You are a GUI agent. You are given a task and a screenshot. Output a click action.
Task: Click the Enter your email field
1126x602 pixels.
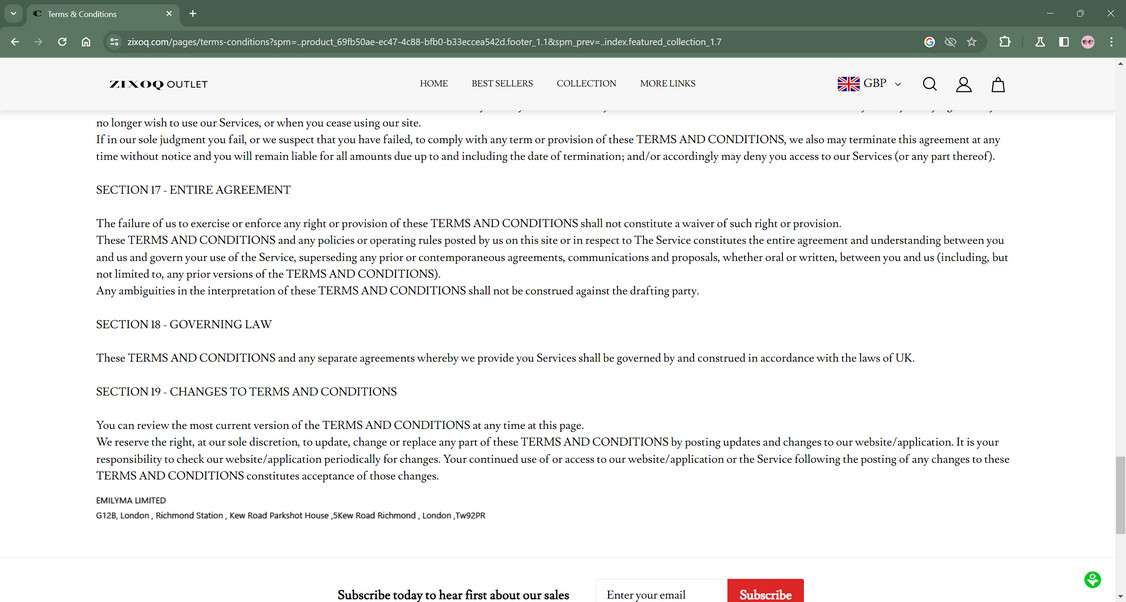pyautogui.click(x=662, y=593)
